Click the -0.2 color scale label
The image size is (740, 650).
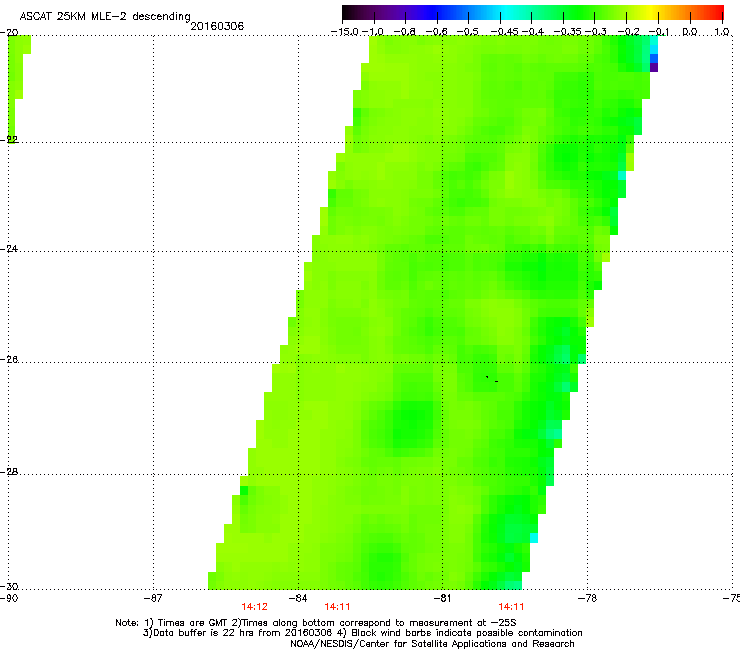point(629,32)
